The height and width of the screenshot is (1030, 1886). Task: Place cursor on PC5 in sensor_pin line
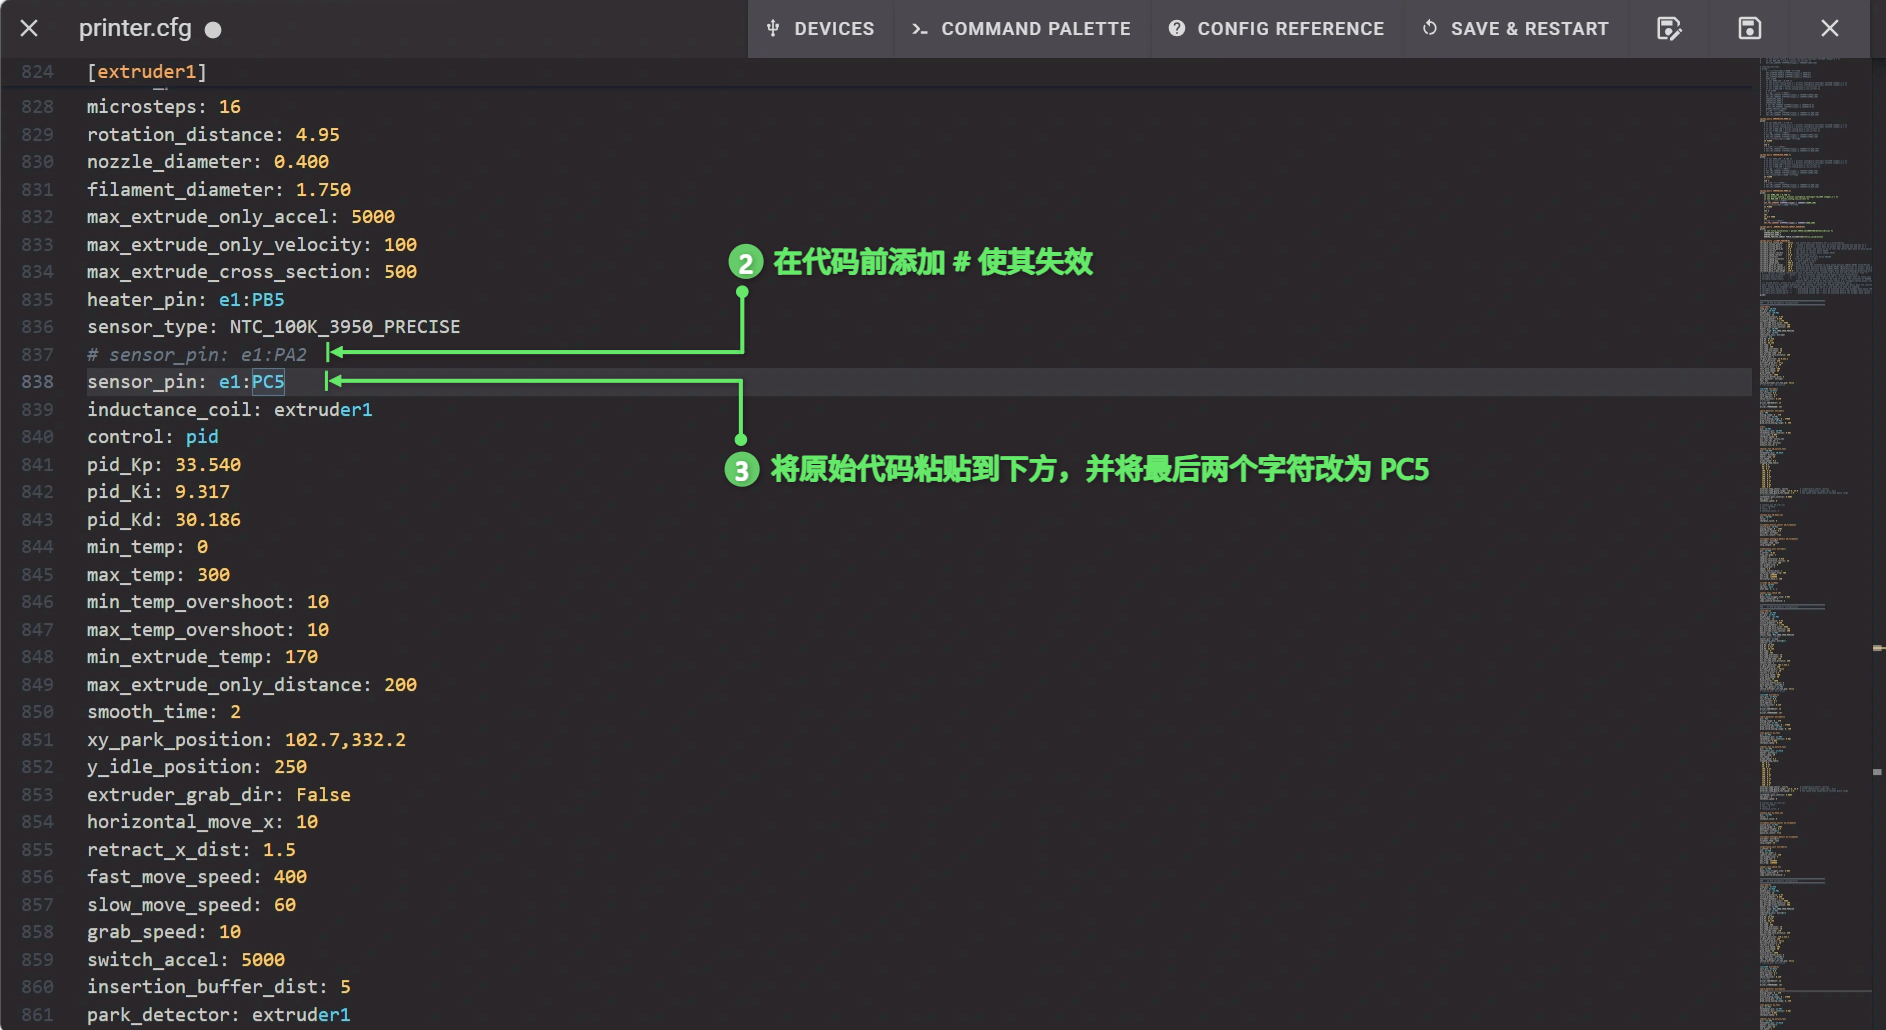point(268,382)
